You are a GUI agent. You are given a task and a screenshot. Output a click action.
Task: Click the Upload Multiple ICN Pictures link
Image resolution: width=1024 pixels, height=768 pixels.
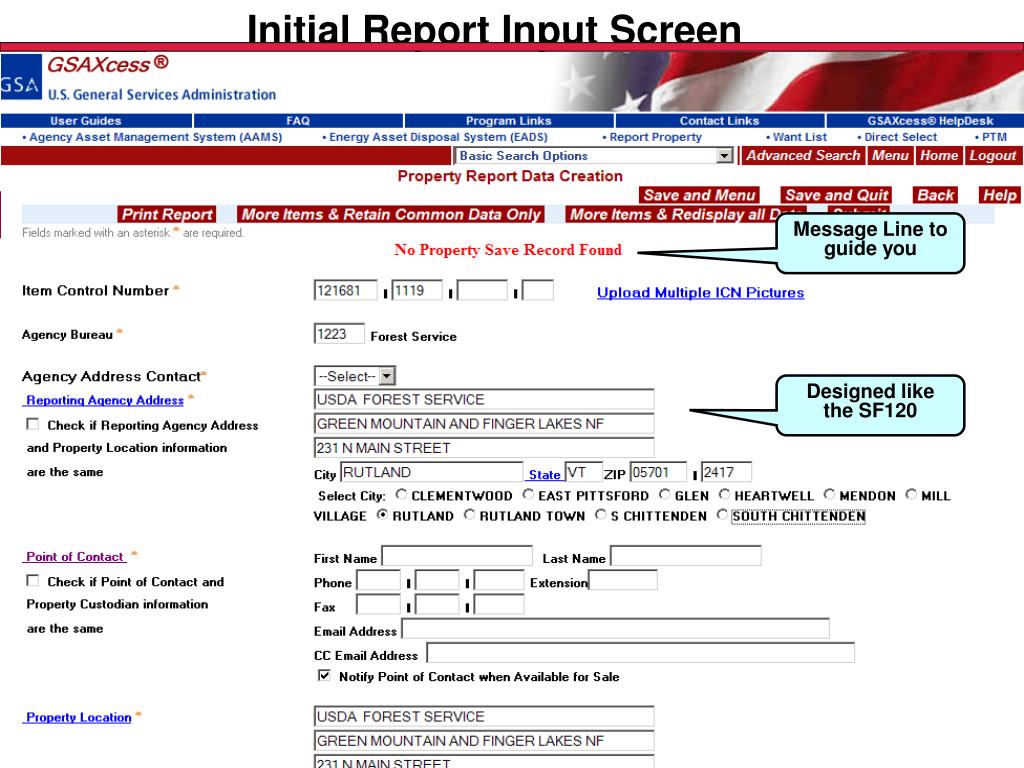700,293
